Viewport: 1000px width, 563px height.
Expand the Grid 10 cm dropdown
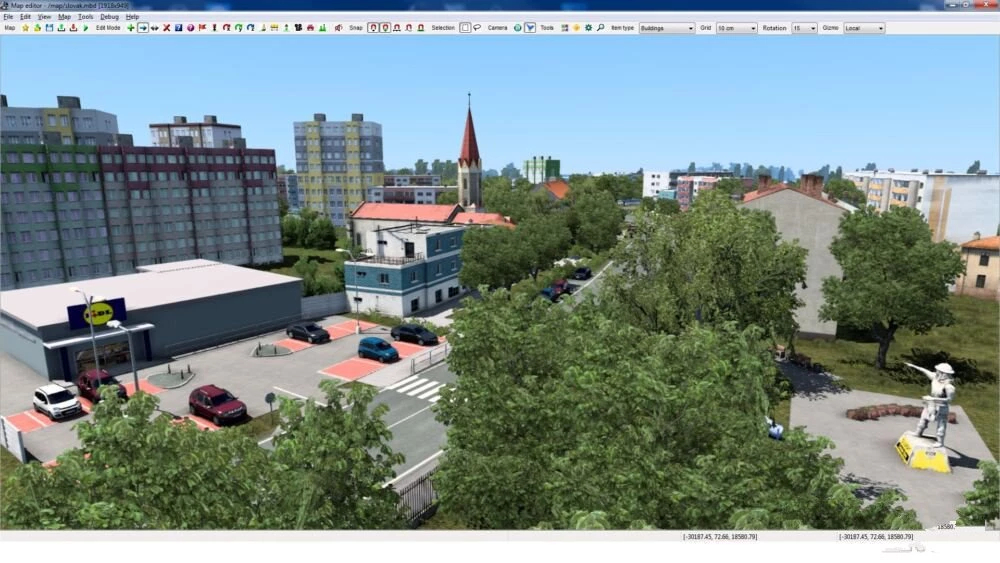736,28
